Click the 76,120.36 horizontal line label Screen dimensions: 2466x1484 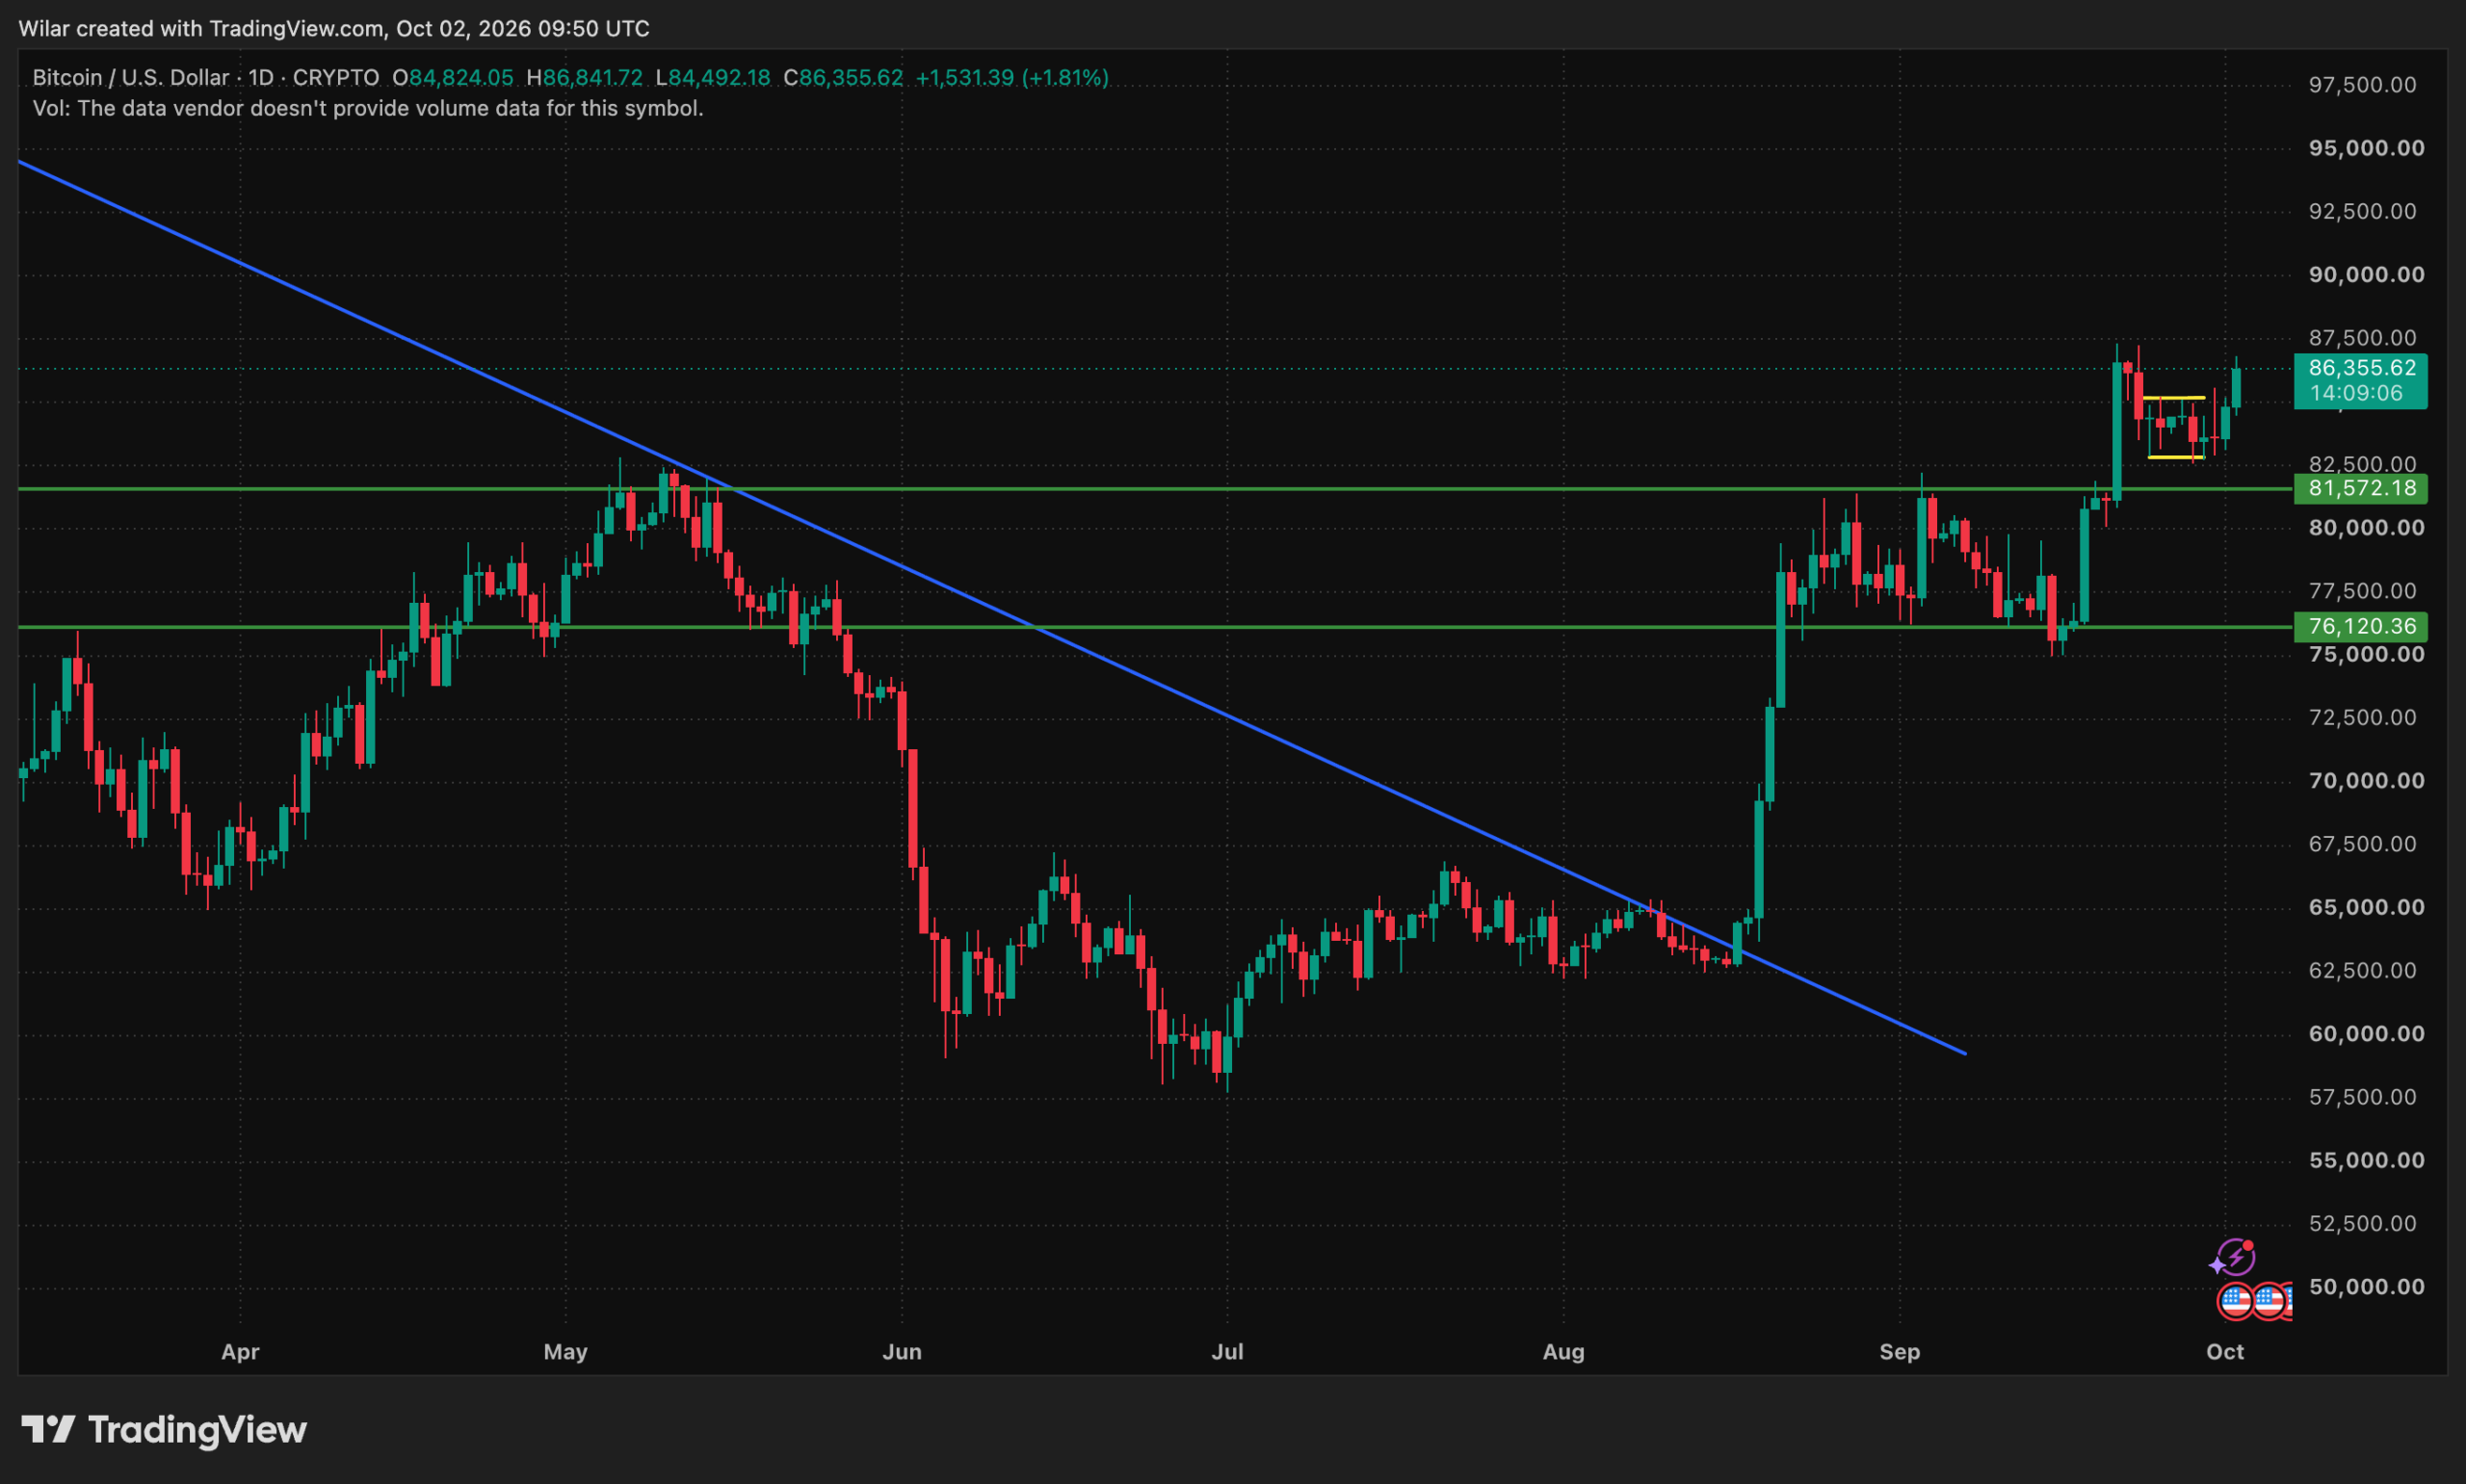pos(2362,626)
